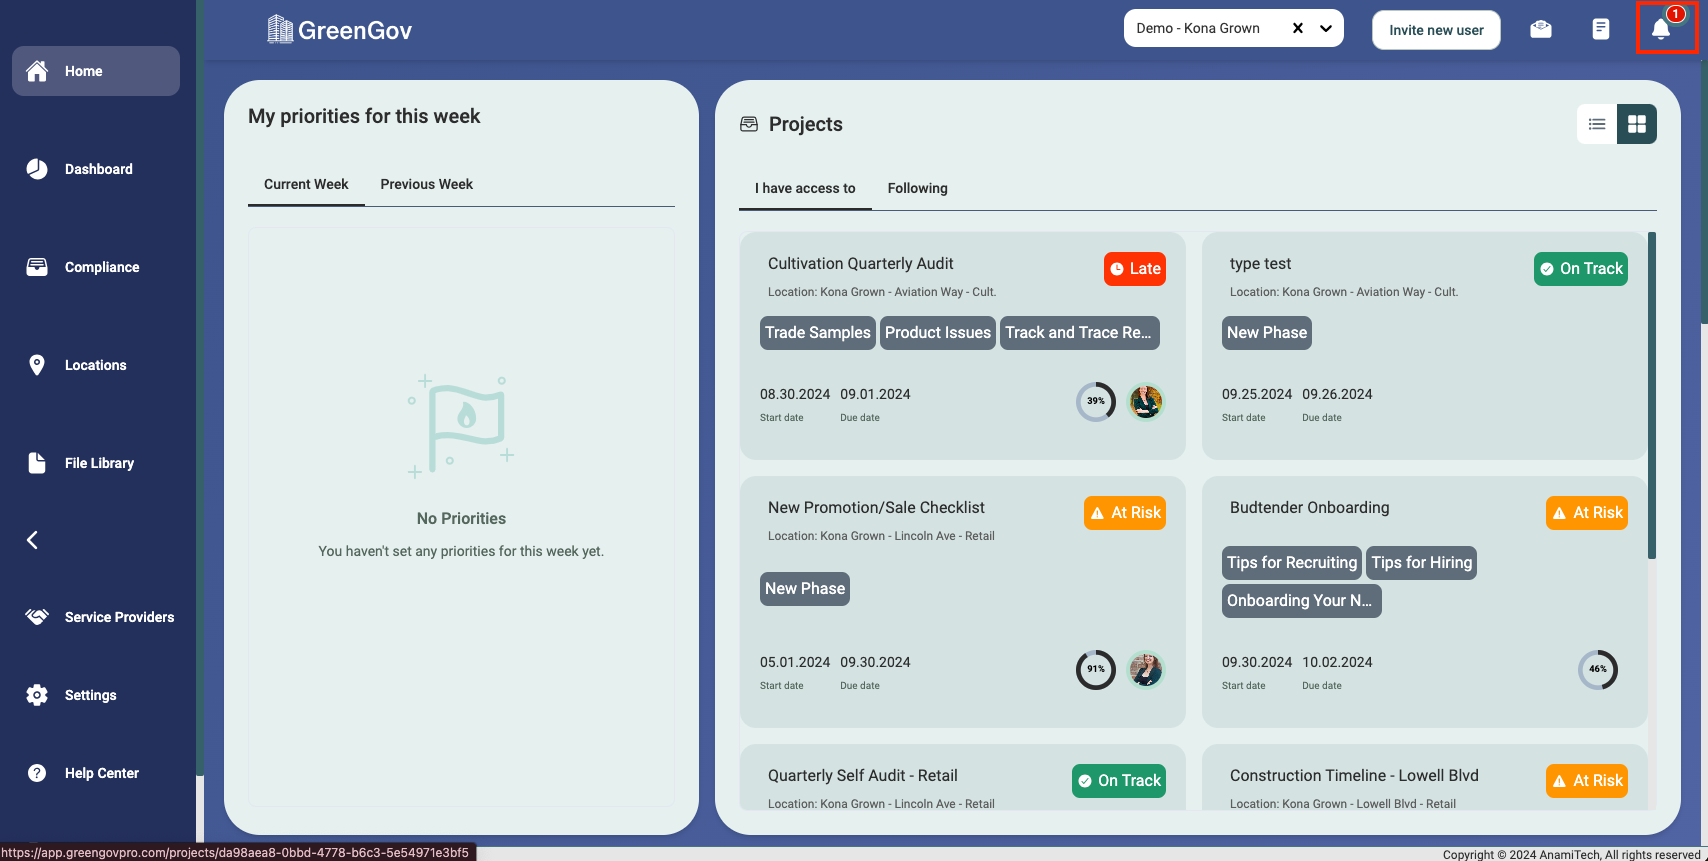The image size is (1708, 861).
Task: Click the Track and Trace Re... tag
Action: [x=1080, y=333]
